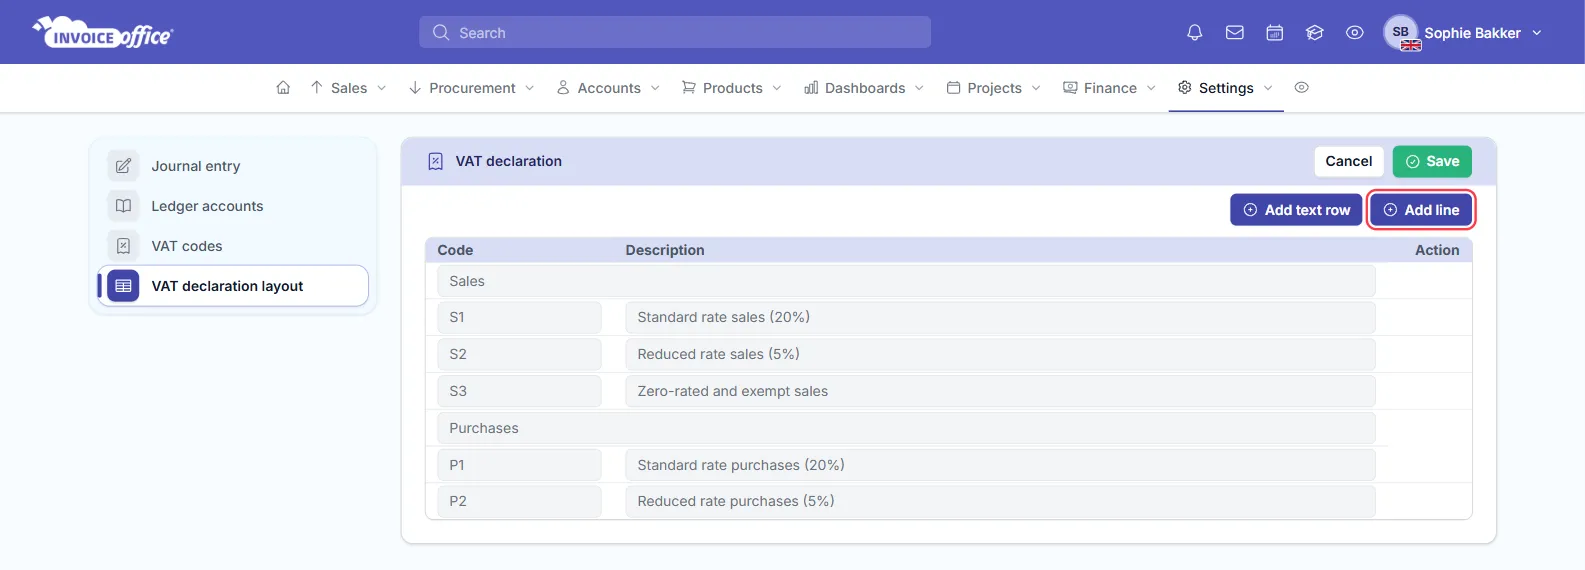Screen dimensions: 1585x570
Task: Click the Search input field
Action: coord(675,32)
